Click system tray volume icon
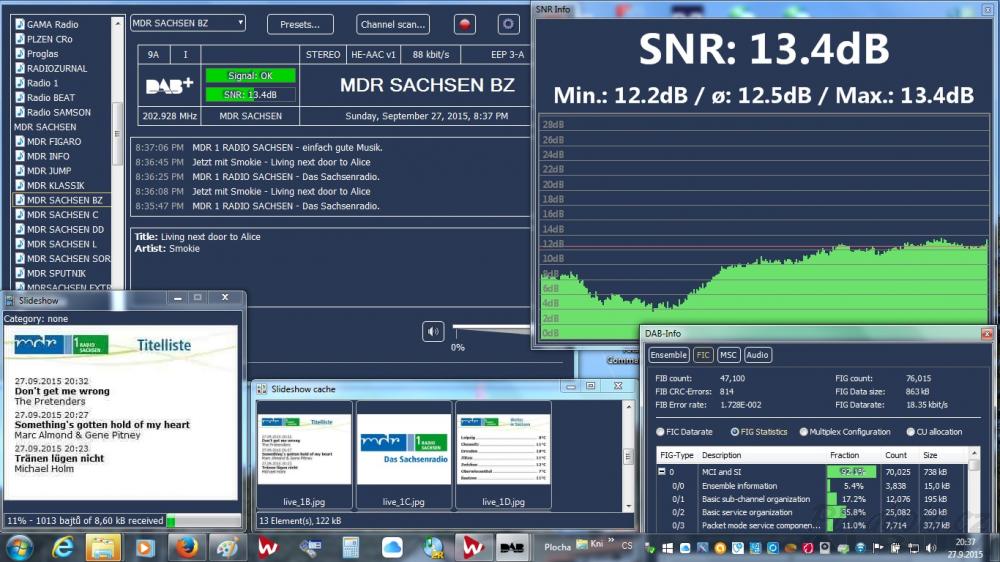Screen dimensions: 1000x562 tap(930, 548)
